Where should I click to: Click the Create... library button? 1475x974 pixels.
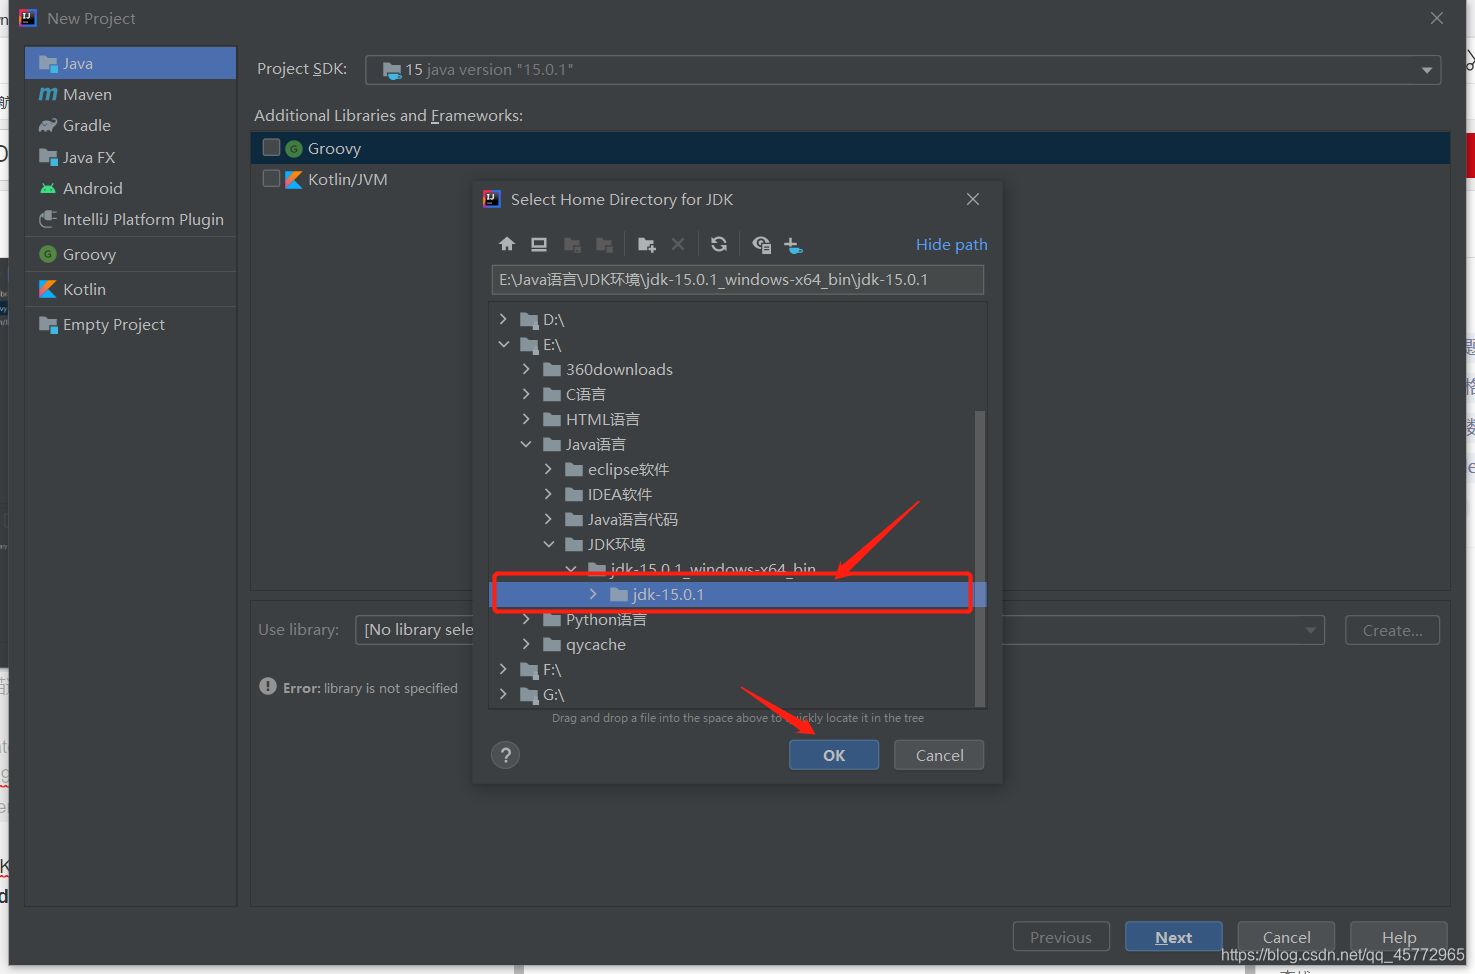(x=1392, y=630)
